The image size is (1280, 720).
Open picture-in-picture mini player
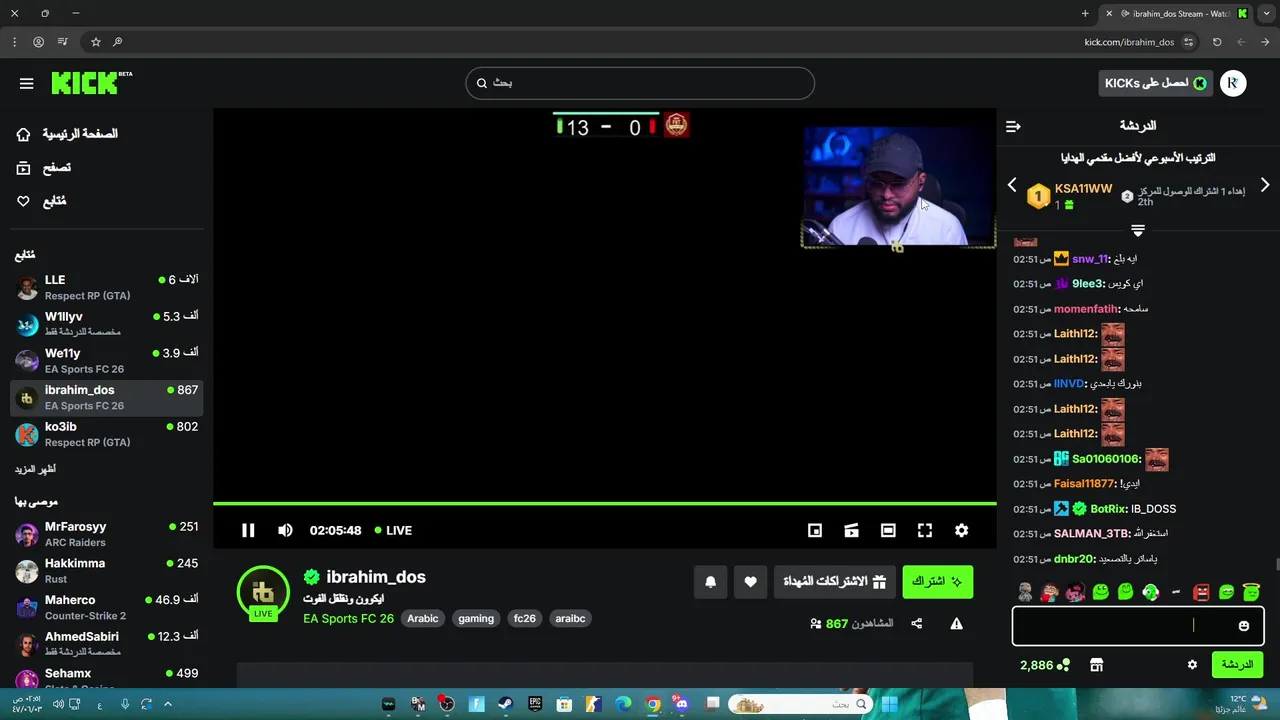point(815,530)
